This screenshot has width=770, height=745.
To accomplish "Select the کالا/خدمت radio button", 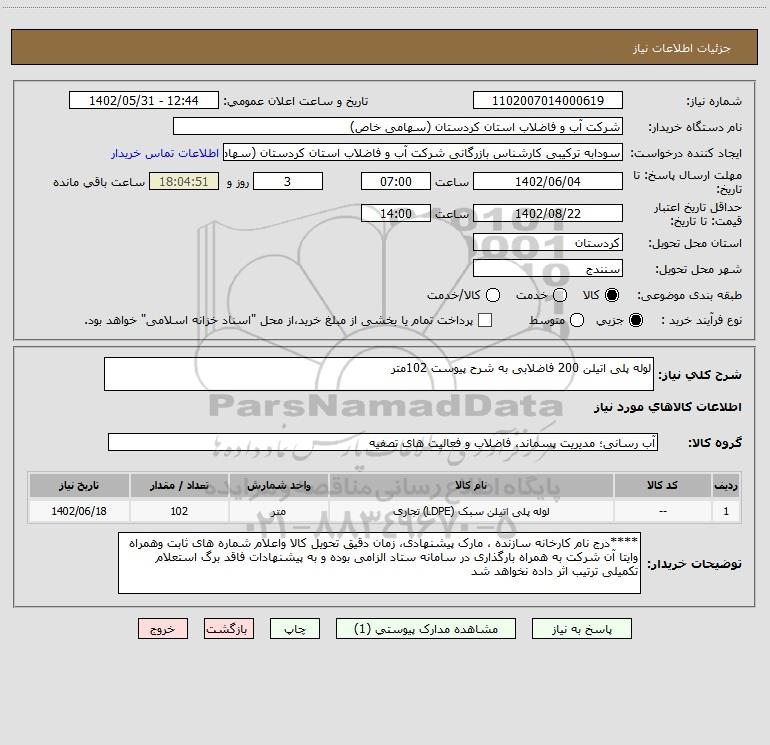I will [x=493, y=295].
